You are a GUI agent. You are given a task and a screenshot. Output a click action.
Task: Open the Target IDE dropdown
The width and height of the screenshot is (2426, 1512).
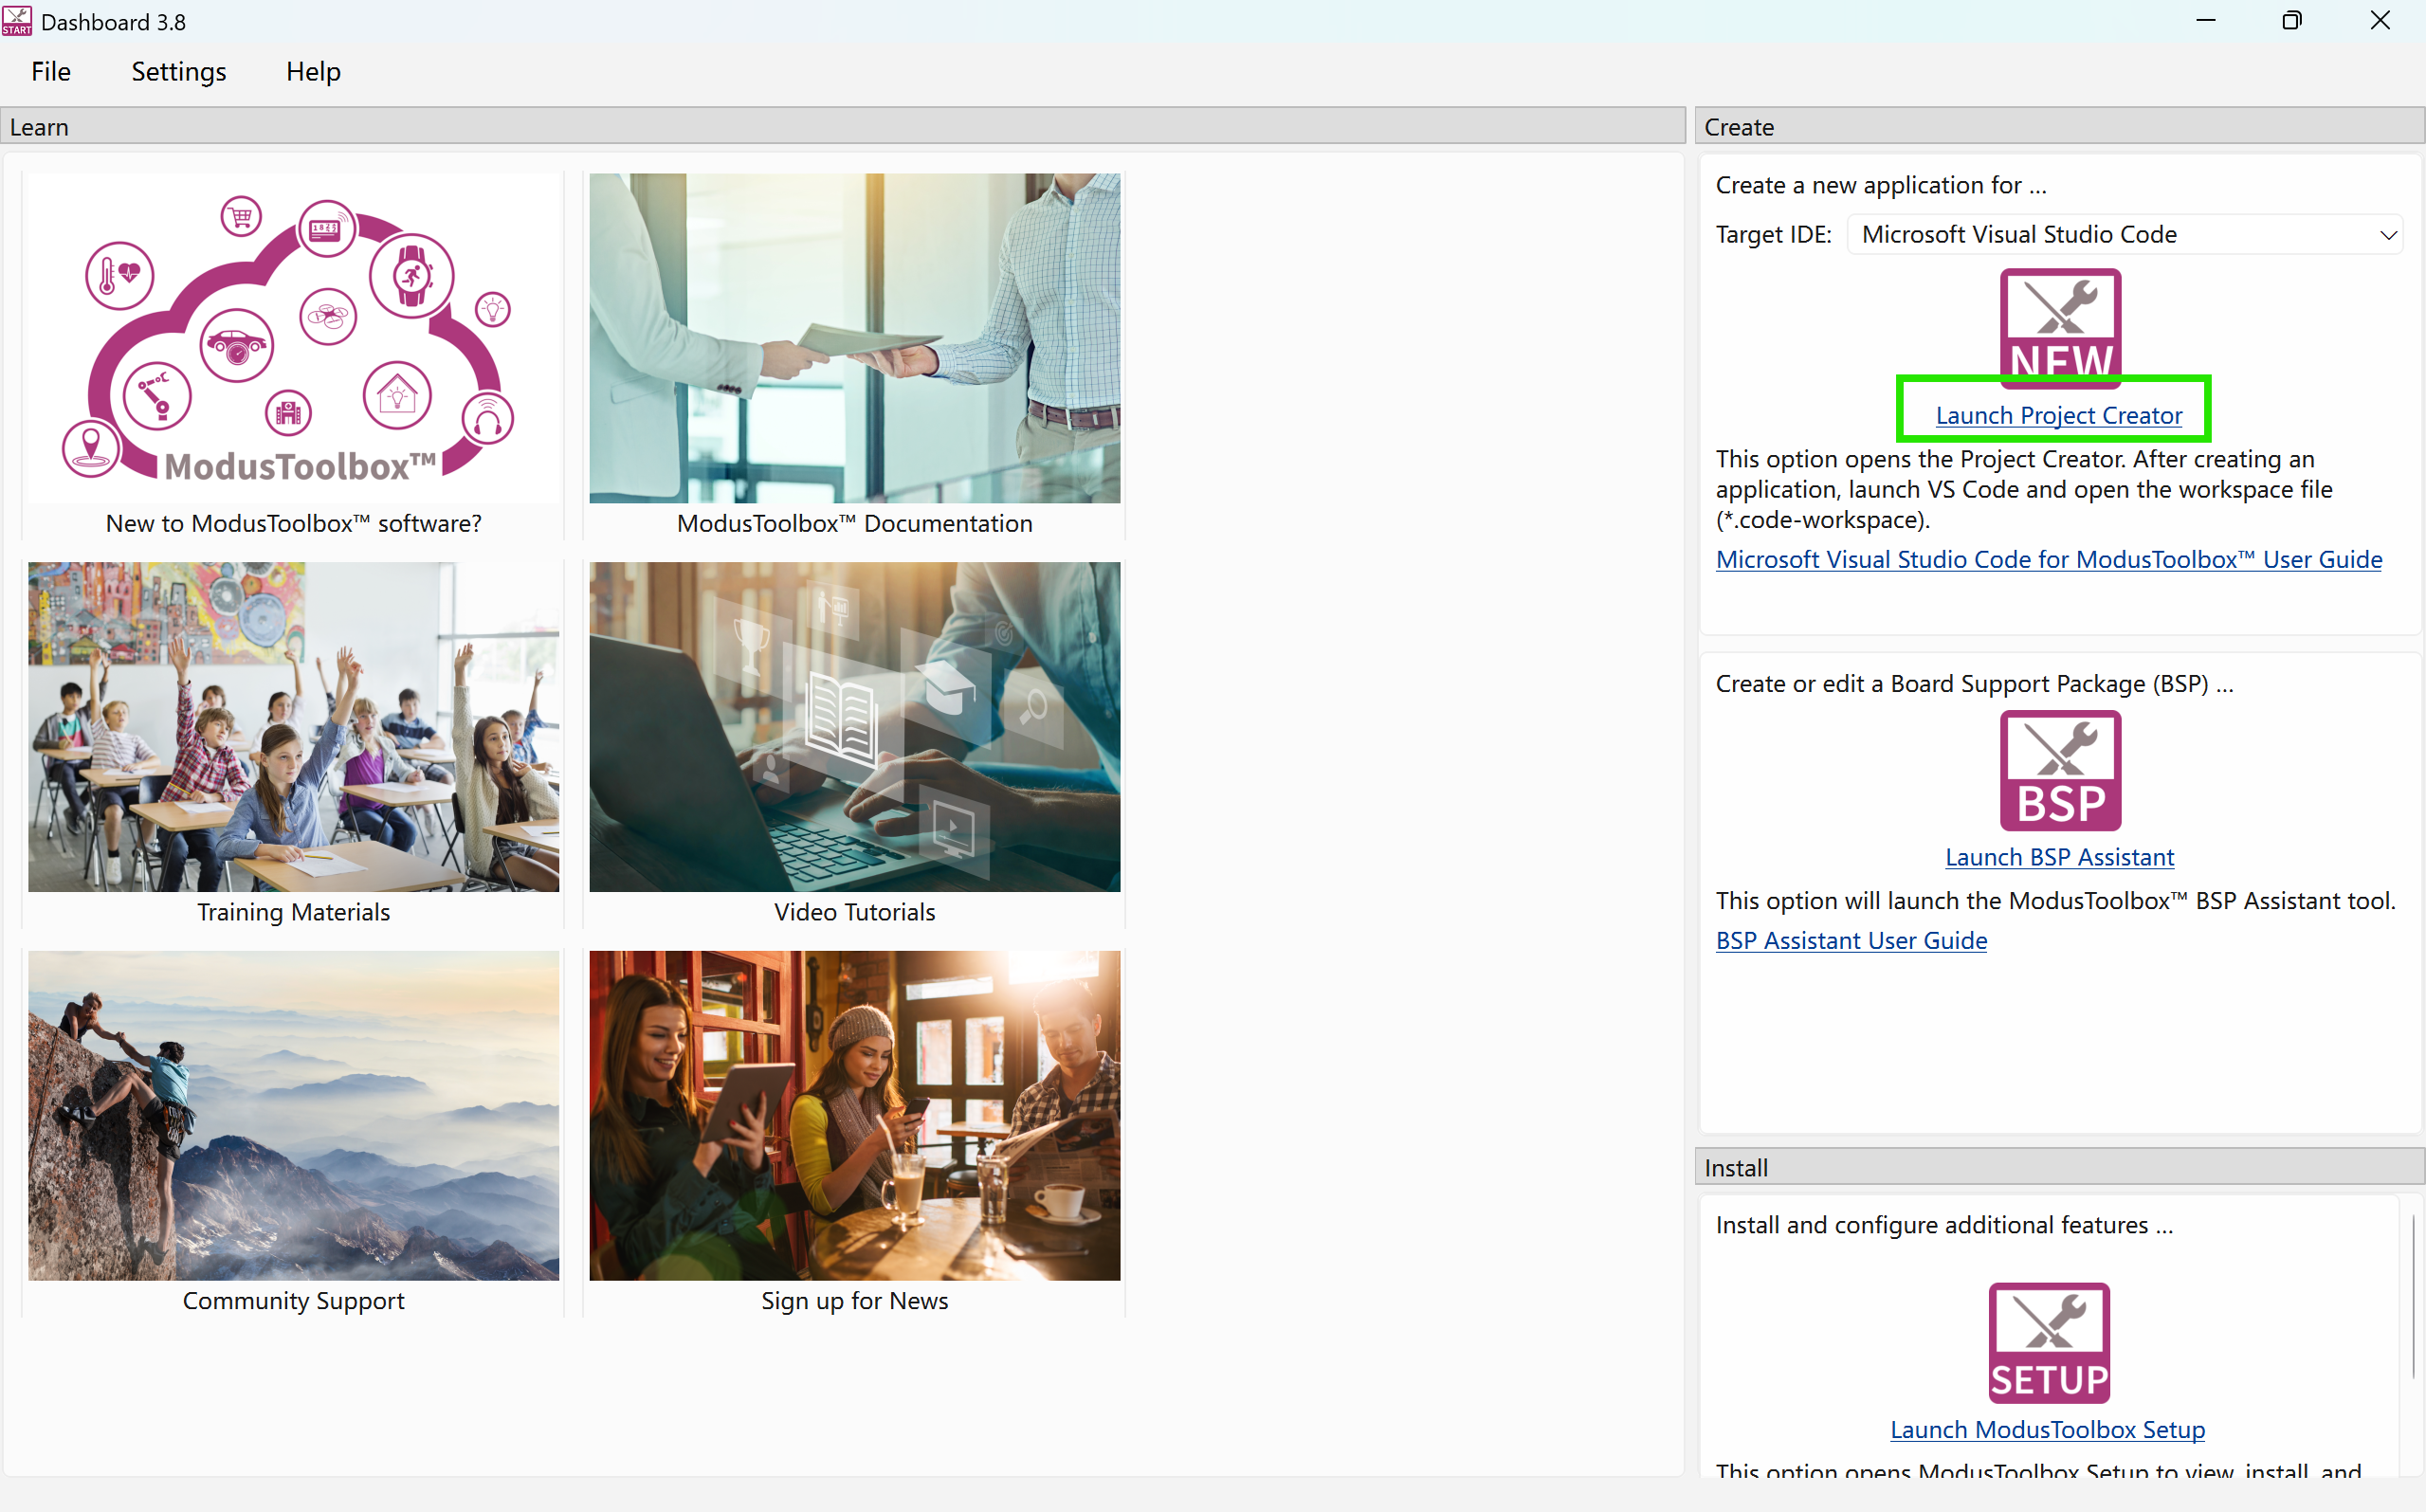click(2125, 234)
